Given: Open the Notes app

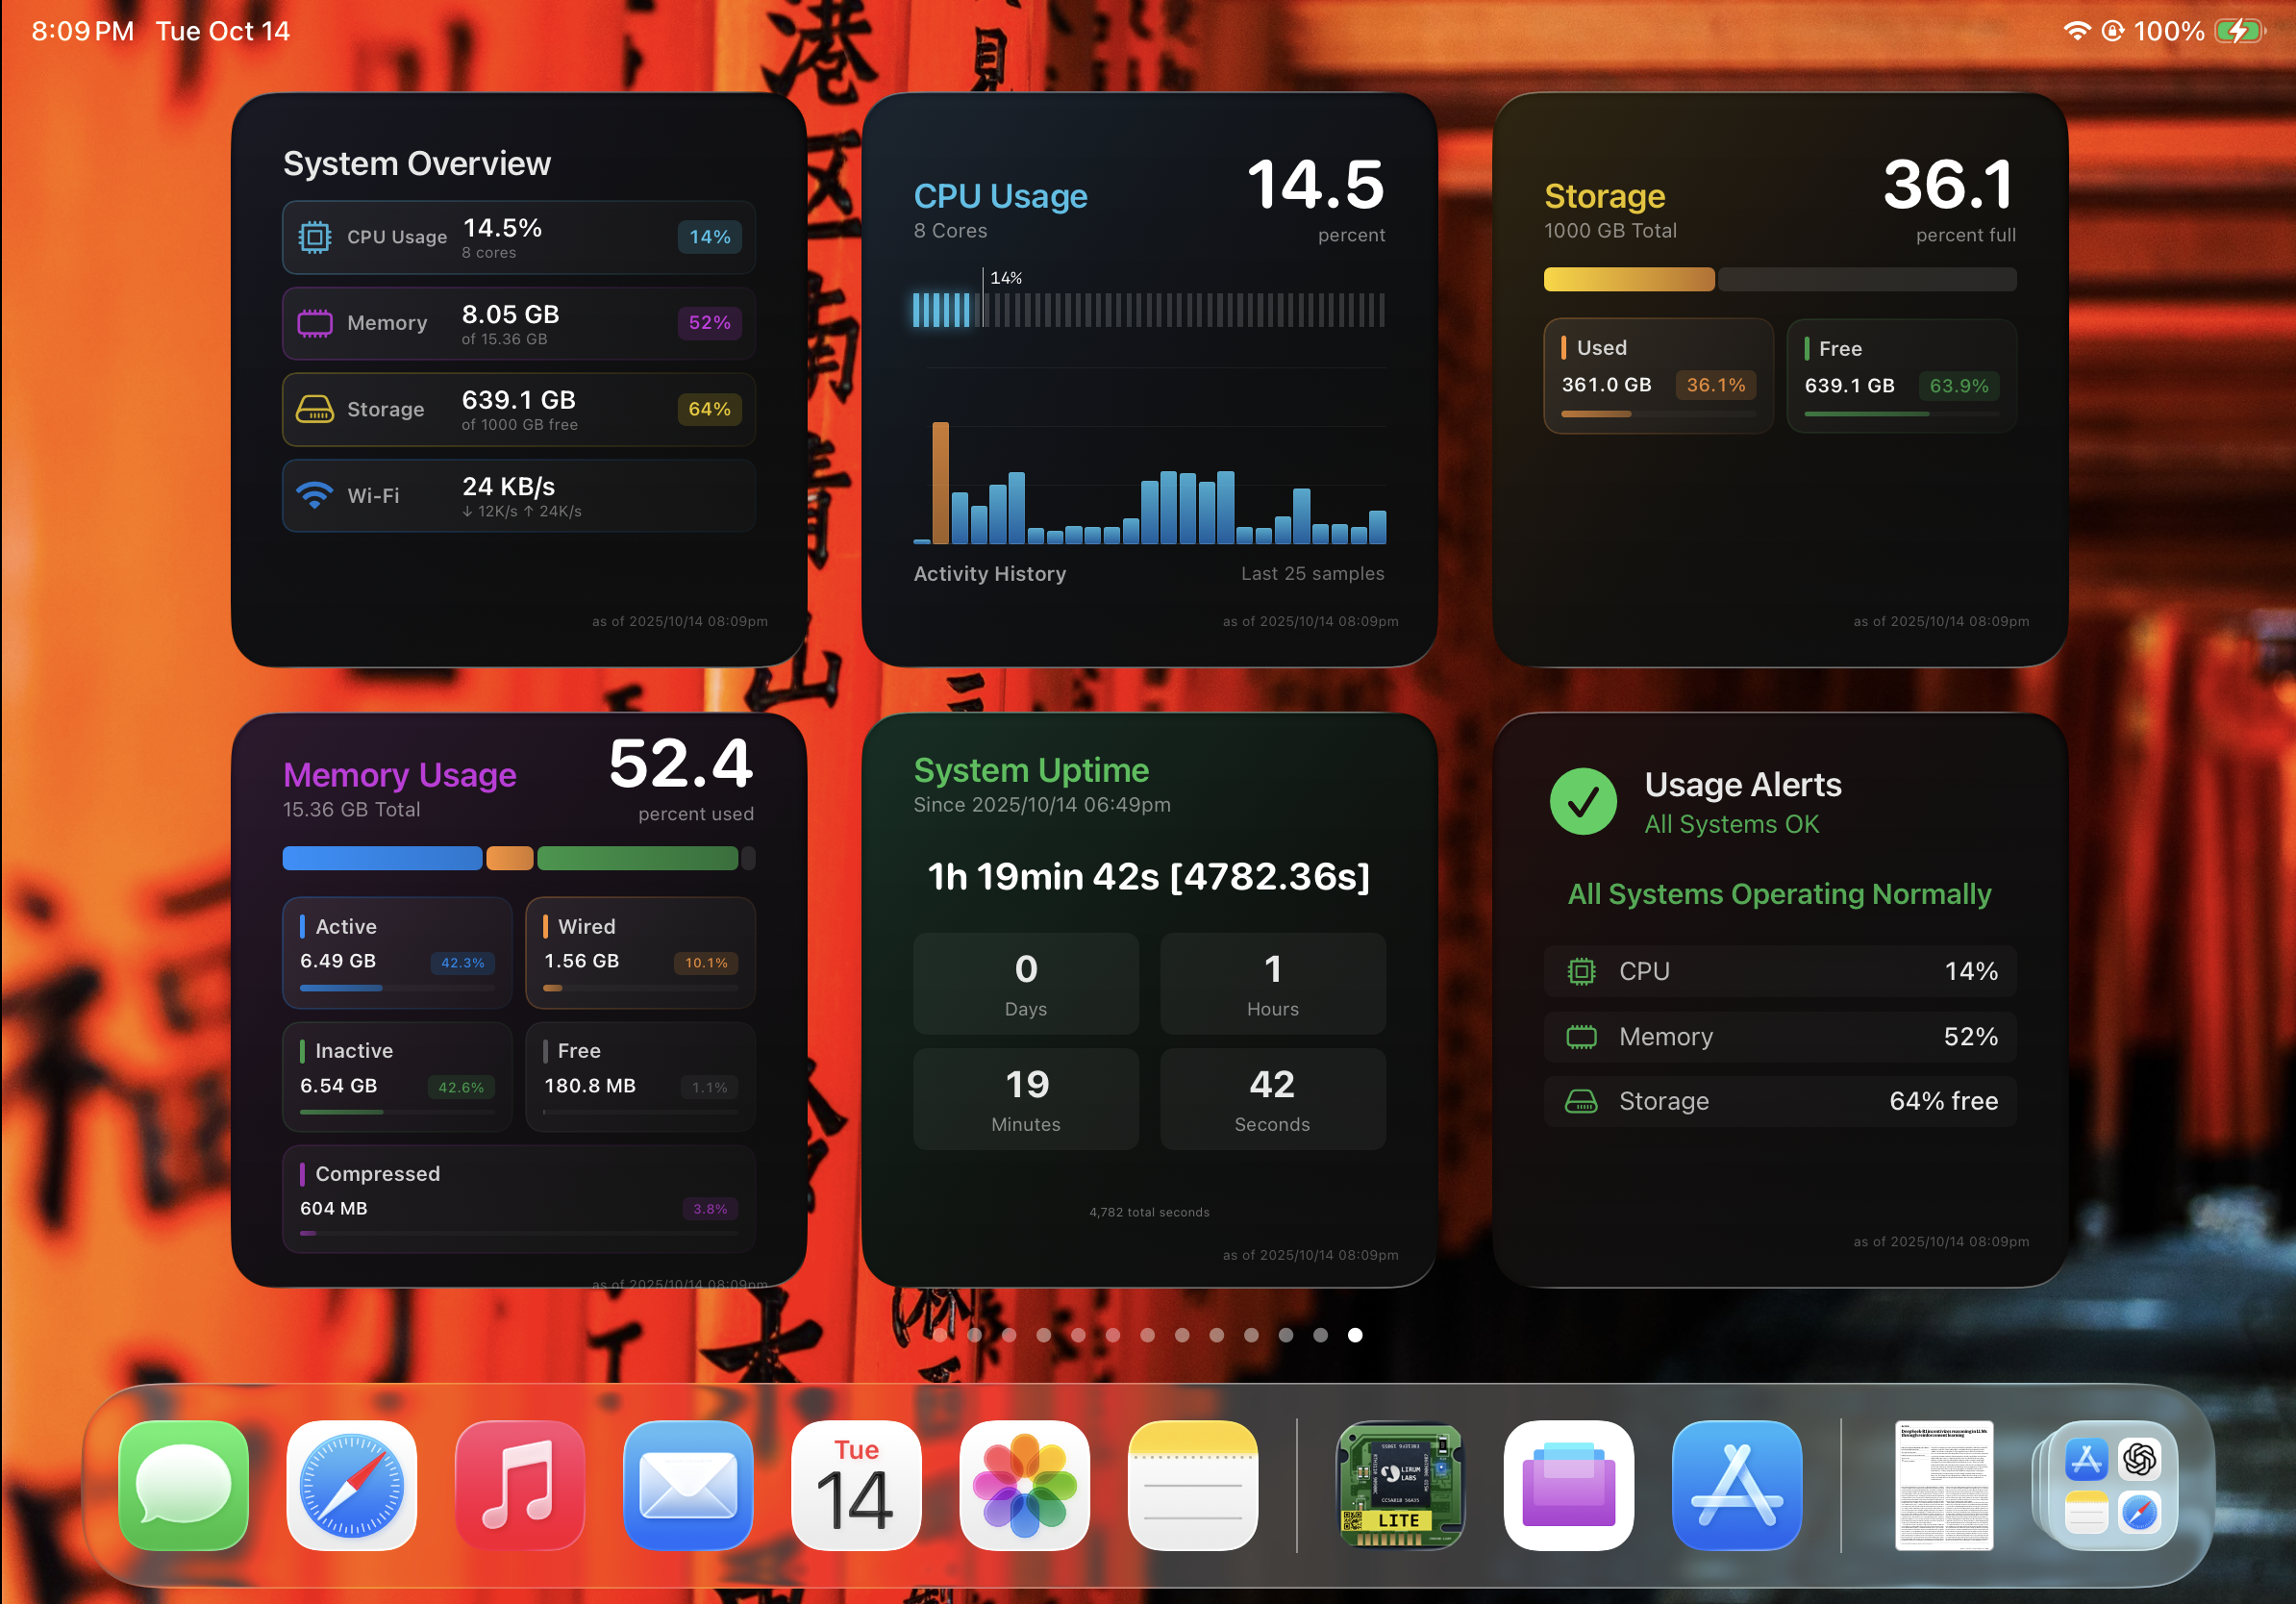Looking at the screenshot, I should [x=1192, y=1487].
